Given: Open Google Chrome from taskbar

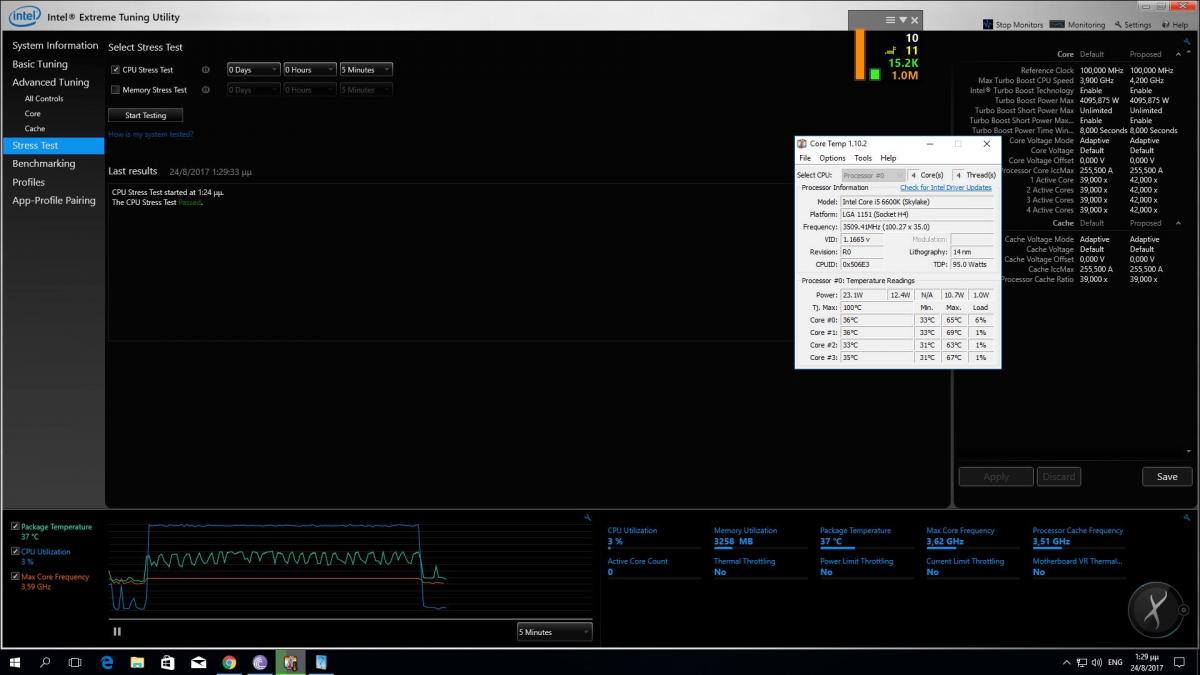Looking at the screenshot, I should (x=229, y=662).
